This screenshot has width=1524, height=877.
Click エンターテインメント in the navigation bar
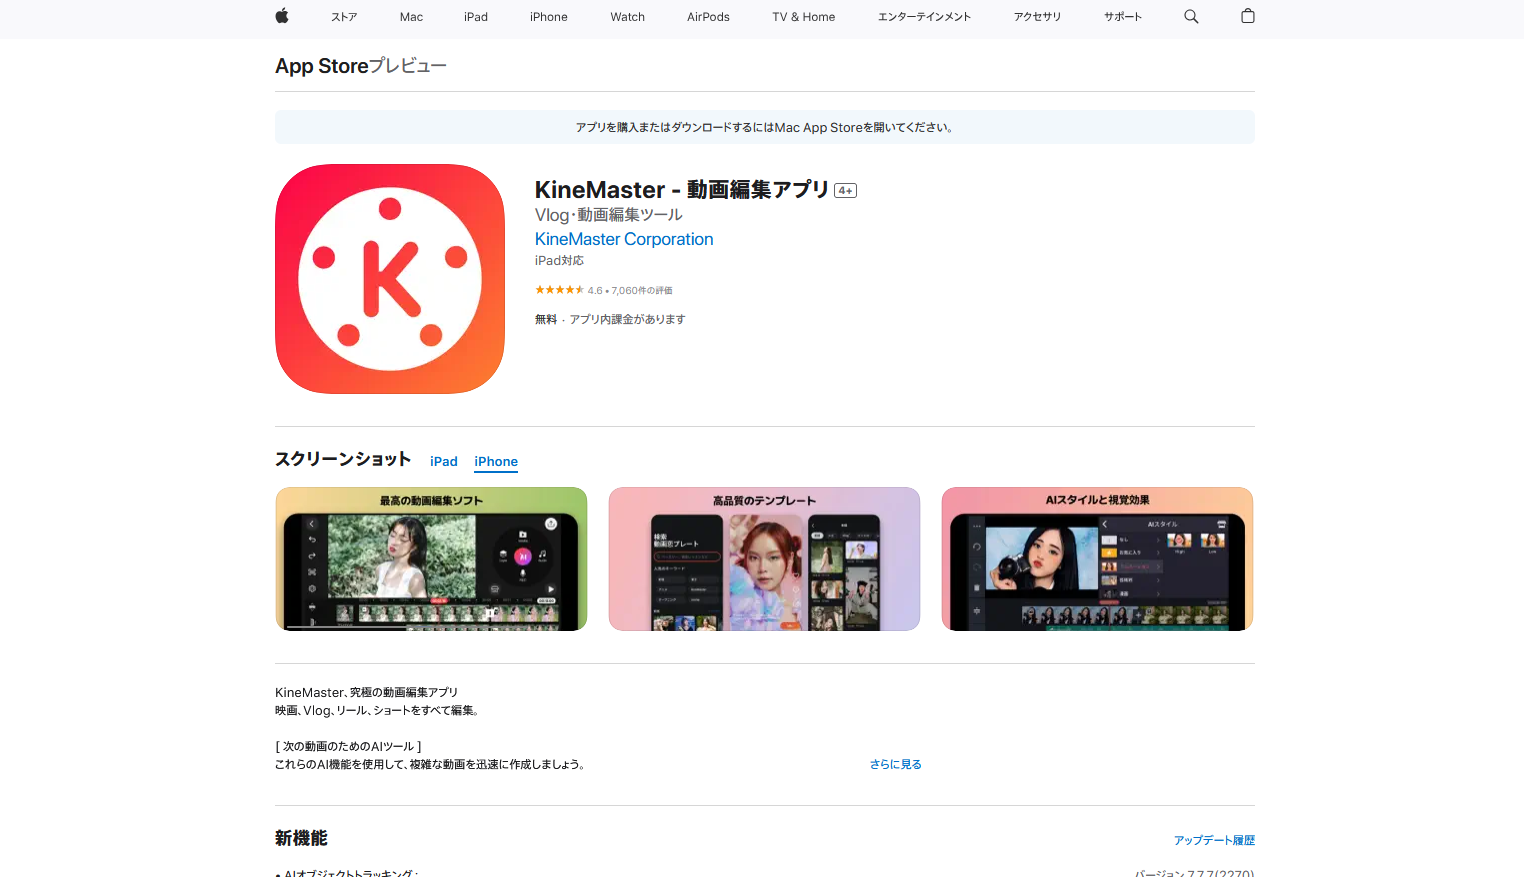[923, 16]
